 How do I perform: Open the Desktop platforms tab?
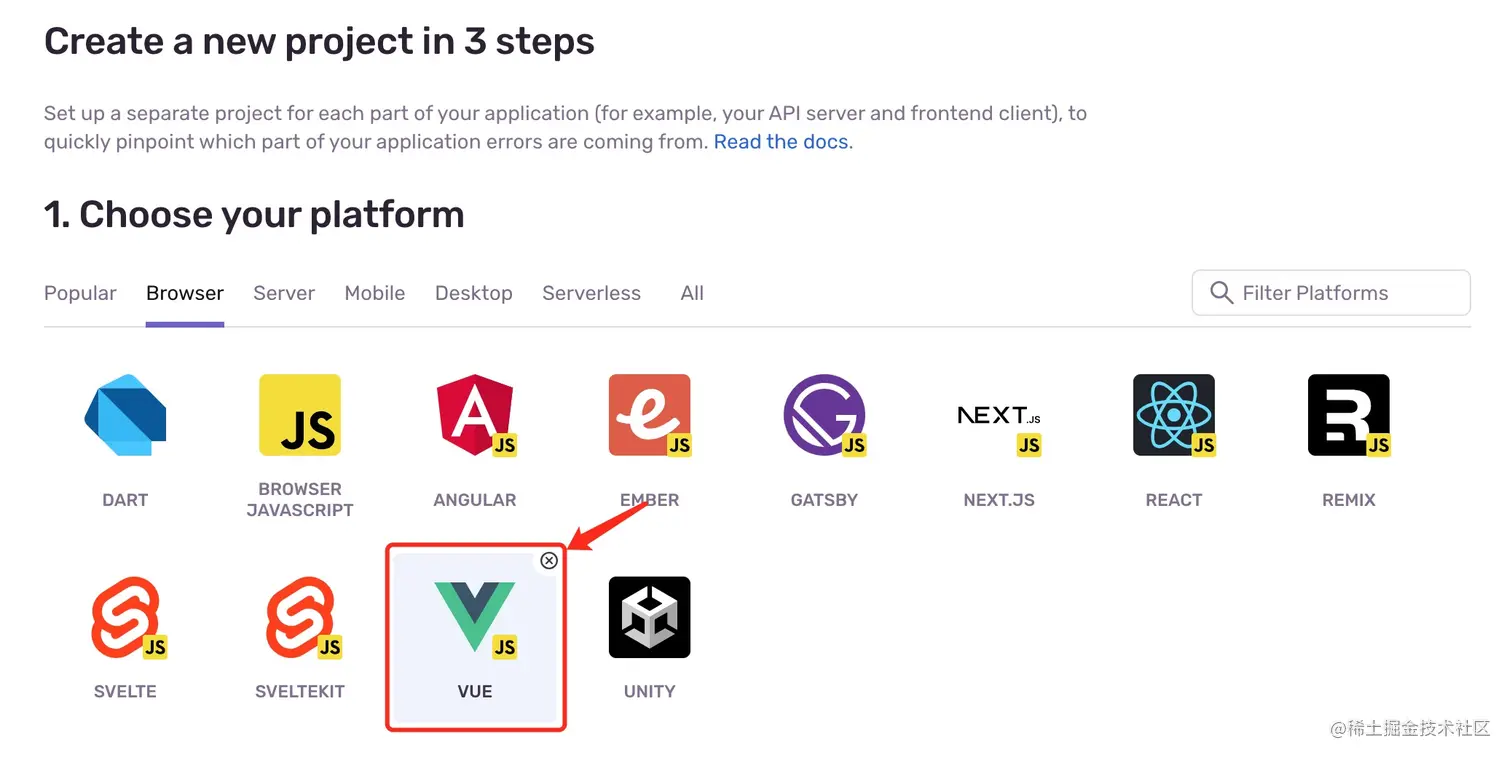[x=473, y=293]
